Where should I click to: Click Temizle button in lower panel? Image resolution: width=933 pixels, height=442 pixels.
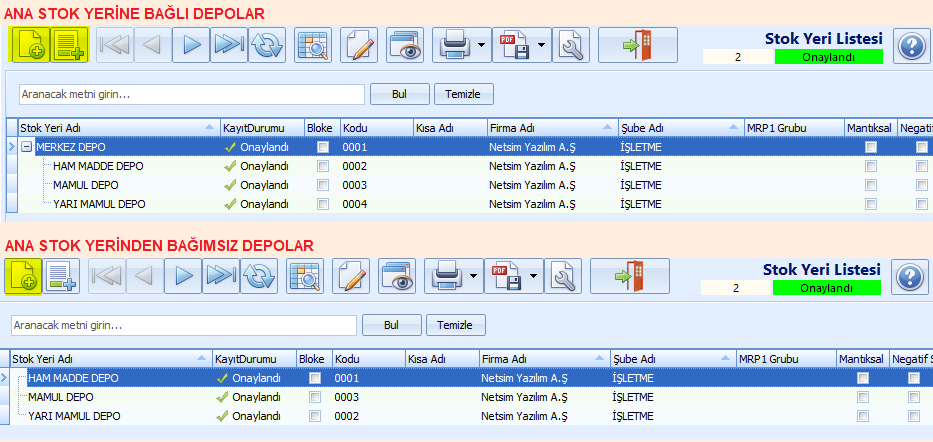(456, 325)
